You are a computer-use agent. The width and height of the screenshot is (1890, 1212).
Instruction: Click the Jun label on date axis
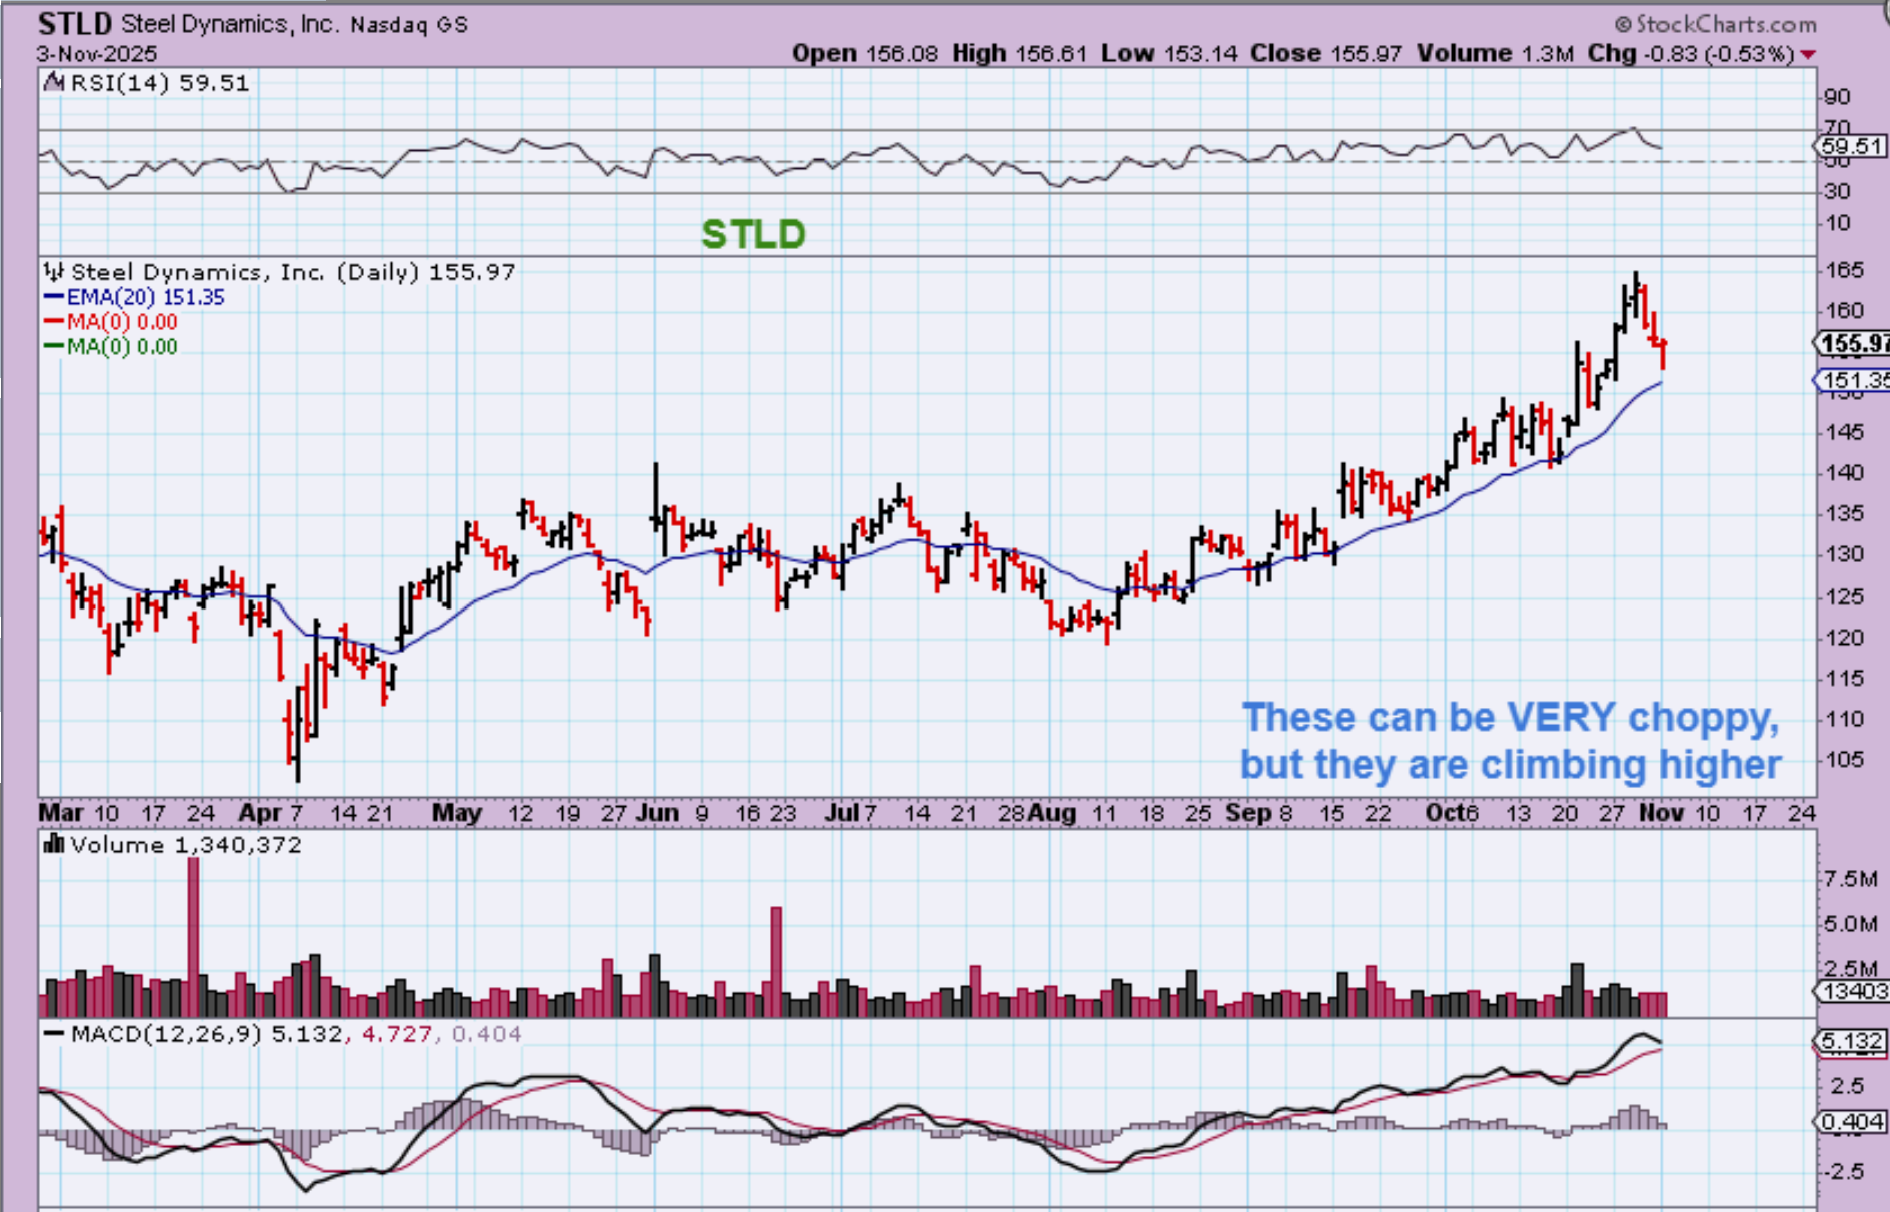tap(657, 813)
